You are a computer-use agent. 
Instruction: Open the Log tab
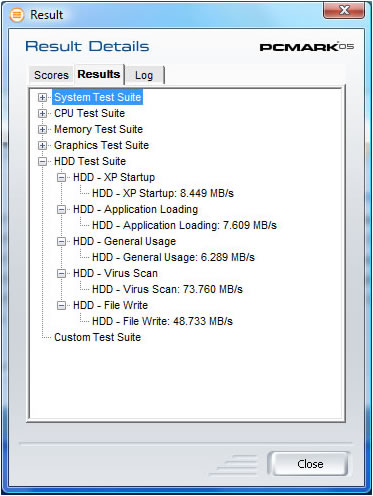(x=144, y=75)
